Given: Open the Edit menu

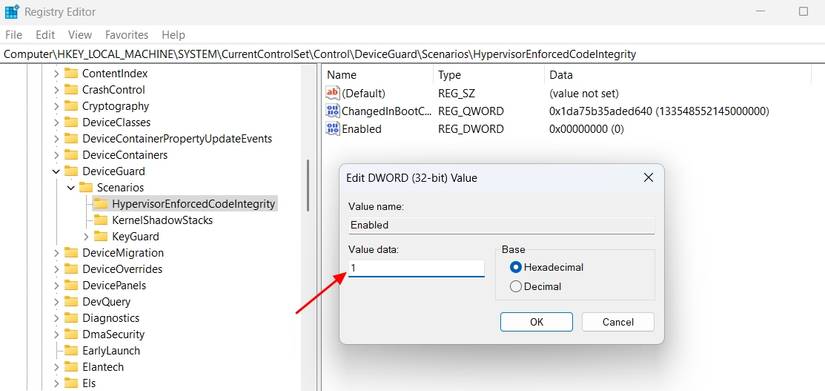Looking at the screenshot, I should pyautogui.click(x=45, y=35).
